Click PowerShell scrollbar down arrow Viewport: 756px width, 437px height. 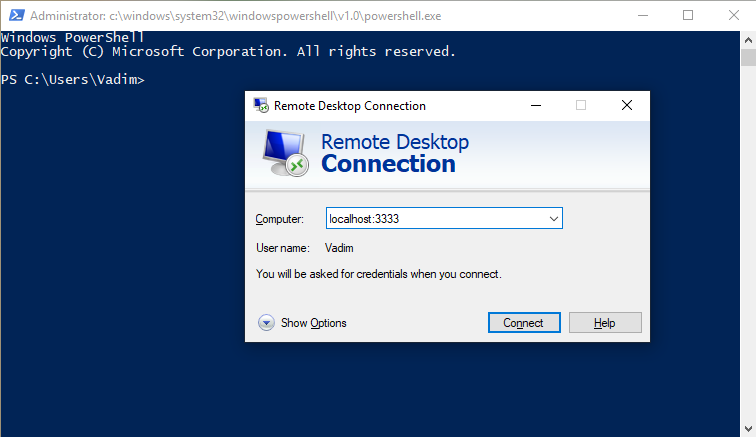click(x=748, y=428)
